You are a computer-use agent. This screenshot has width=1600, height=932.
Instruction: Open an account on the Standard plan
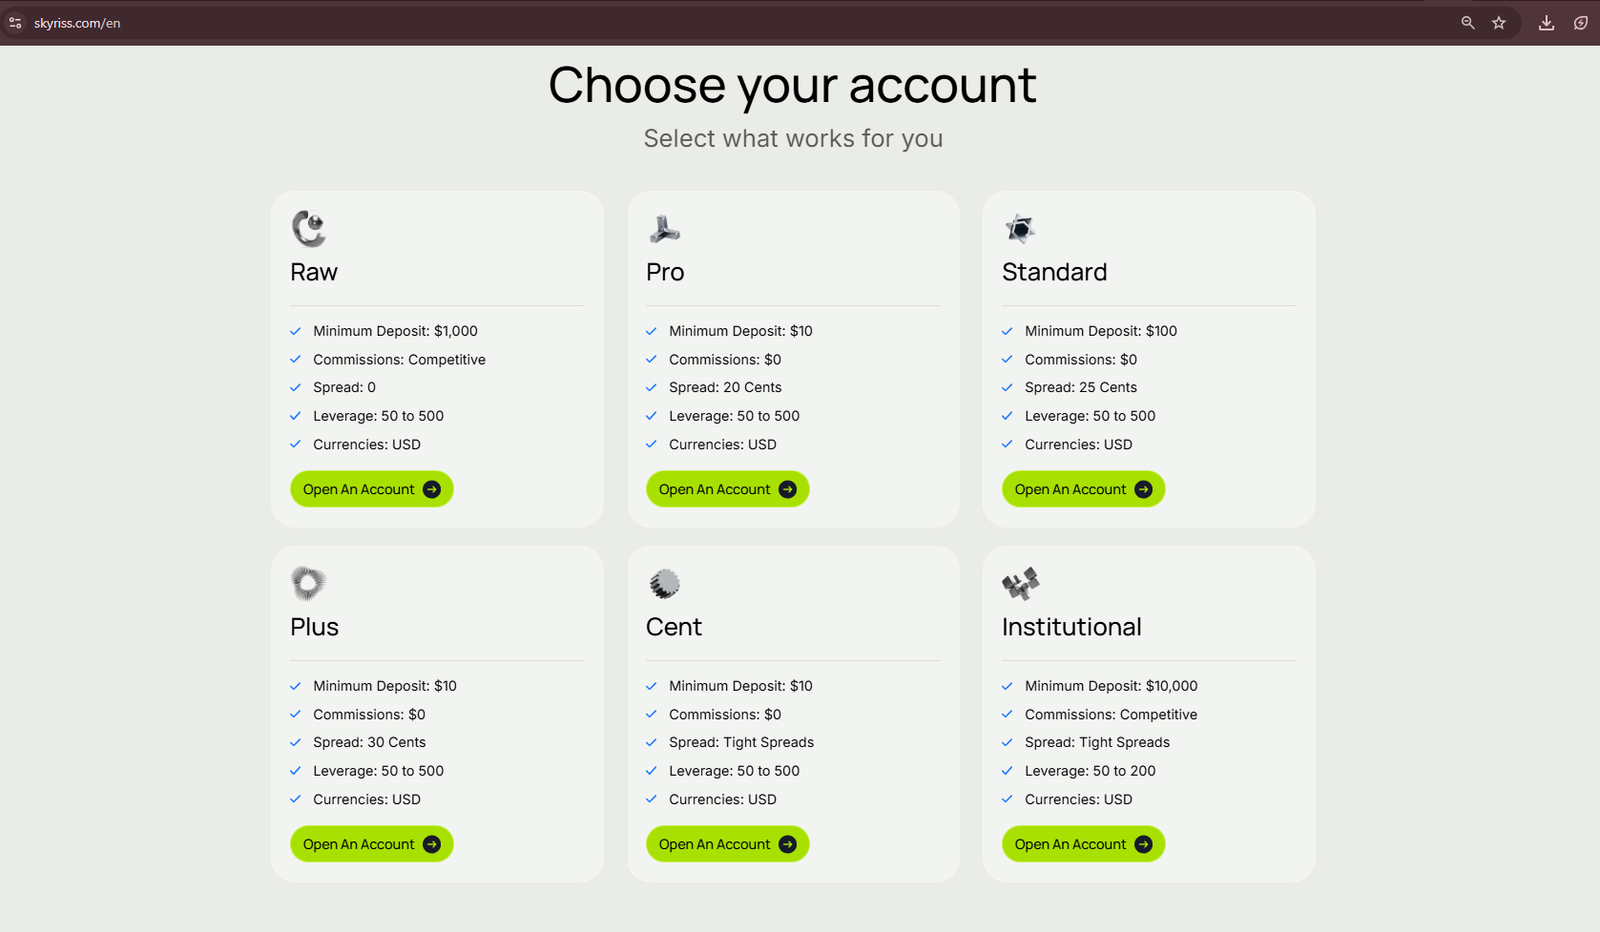pos(1083,489)
